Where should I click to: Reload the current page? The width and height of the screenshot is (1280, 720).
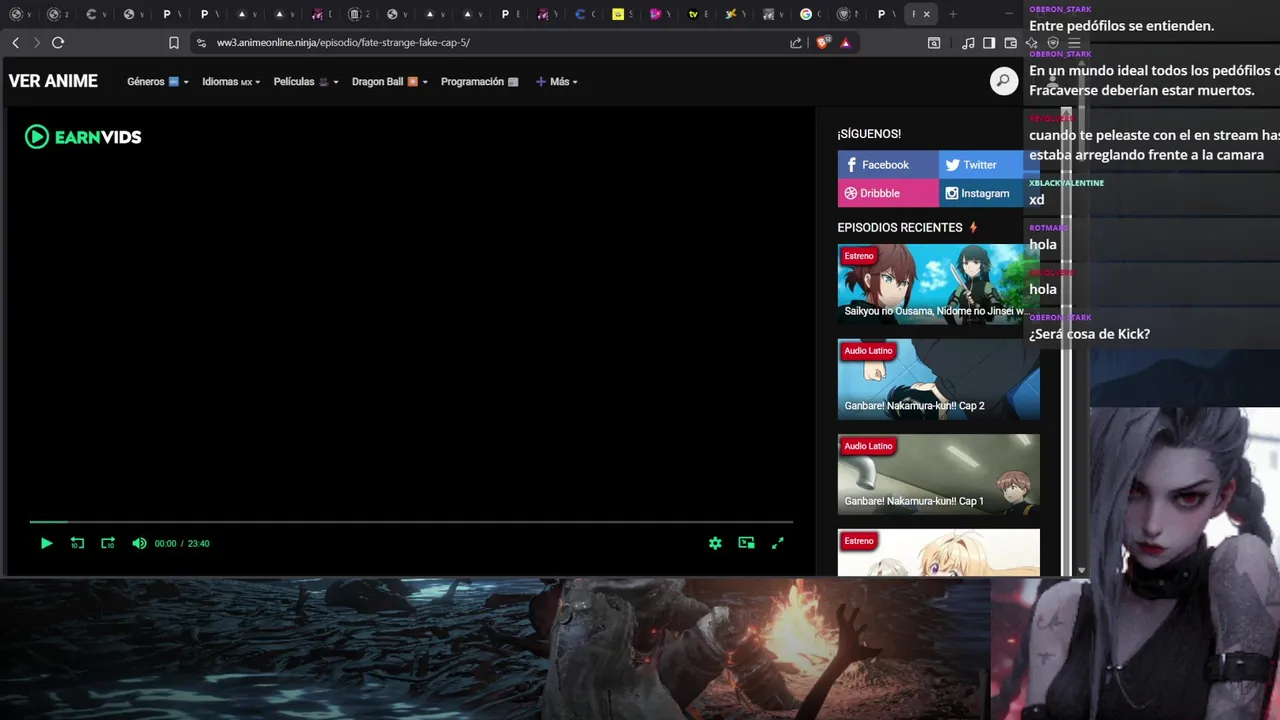[58, 43]
